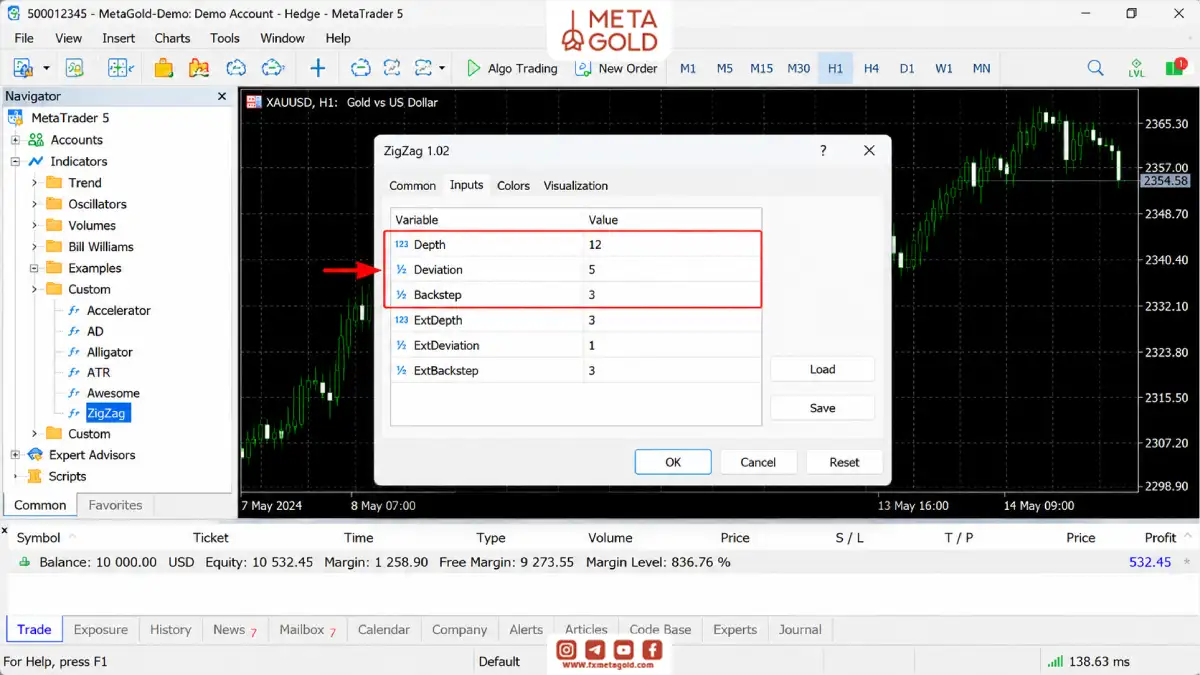Click the Telegram icon in footer
1200x675 pixels.
(595, 650)
